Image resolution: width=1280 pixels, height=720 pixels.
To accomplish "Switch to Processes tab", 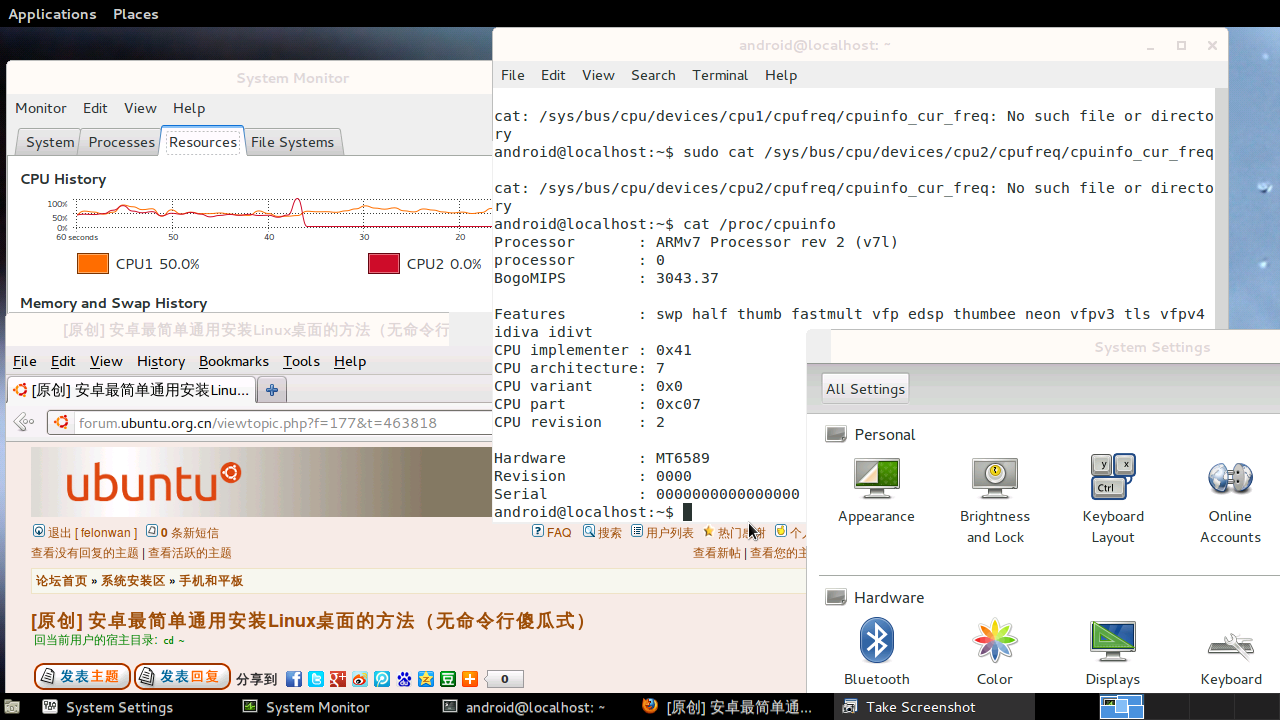I will pyautogui.click(x=121, y=142).
